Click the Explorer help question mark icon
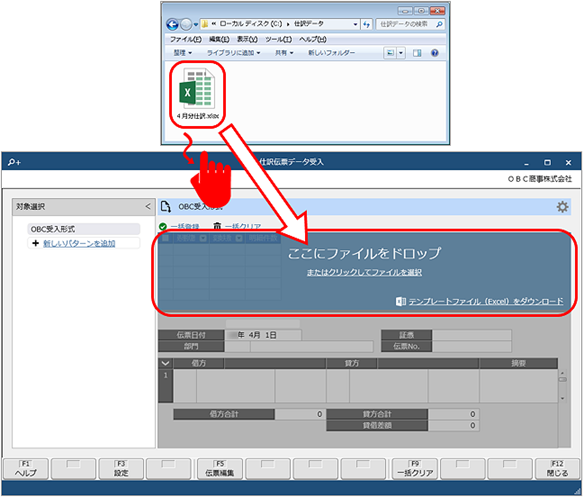The image size is (584, 497). point(435,53)
